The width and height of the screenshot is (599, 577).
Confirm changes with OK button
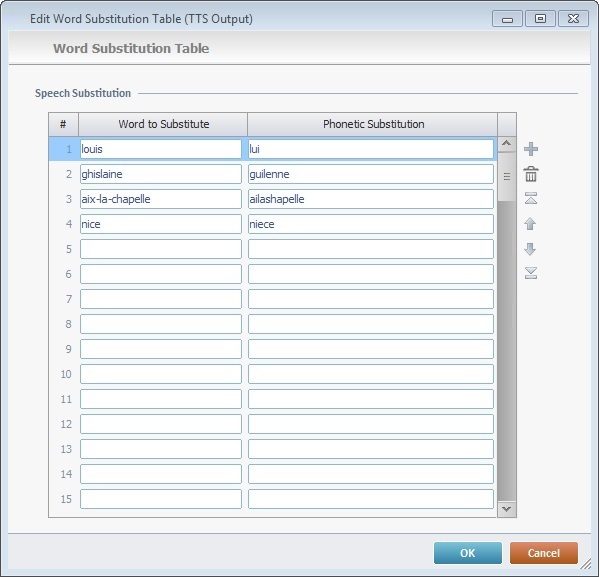pos(468,553)
